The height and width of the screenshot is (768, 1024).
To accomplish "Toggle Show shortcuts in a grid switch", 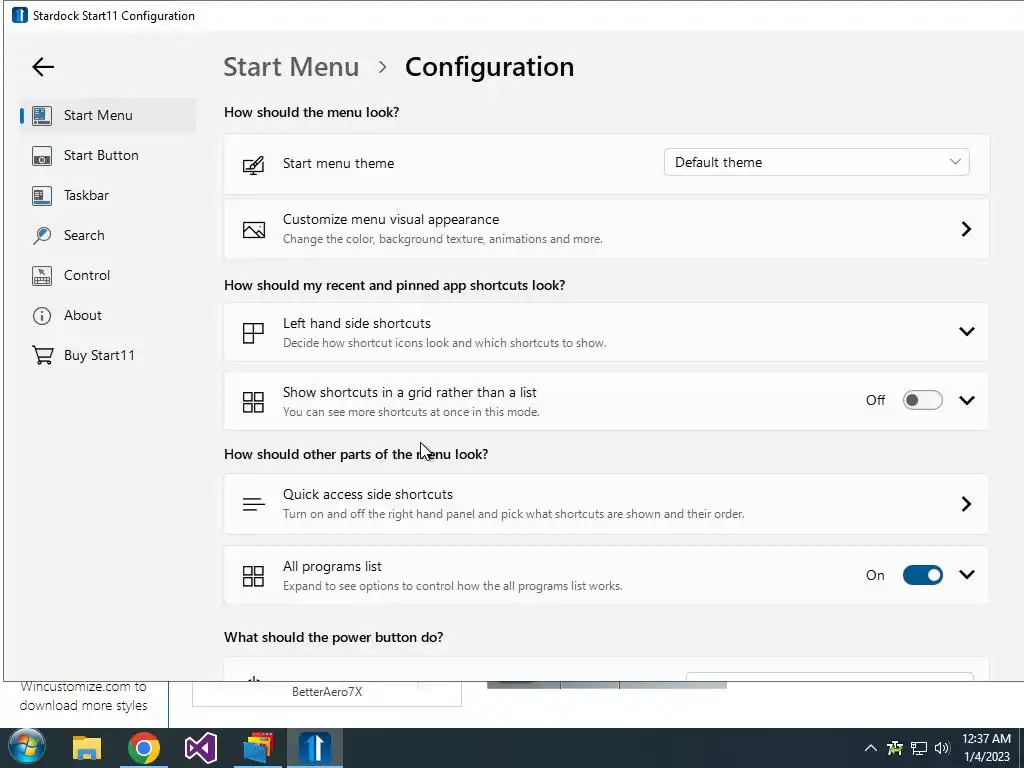I will coord(922,400).
